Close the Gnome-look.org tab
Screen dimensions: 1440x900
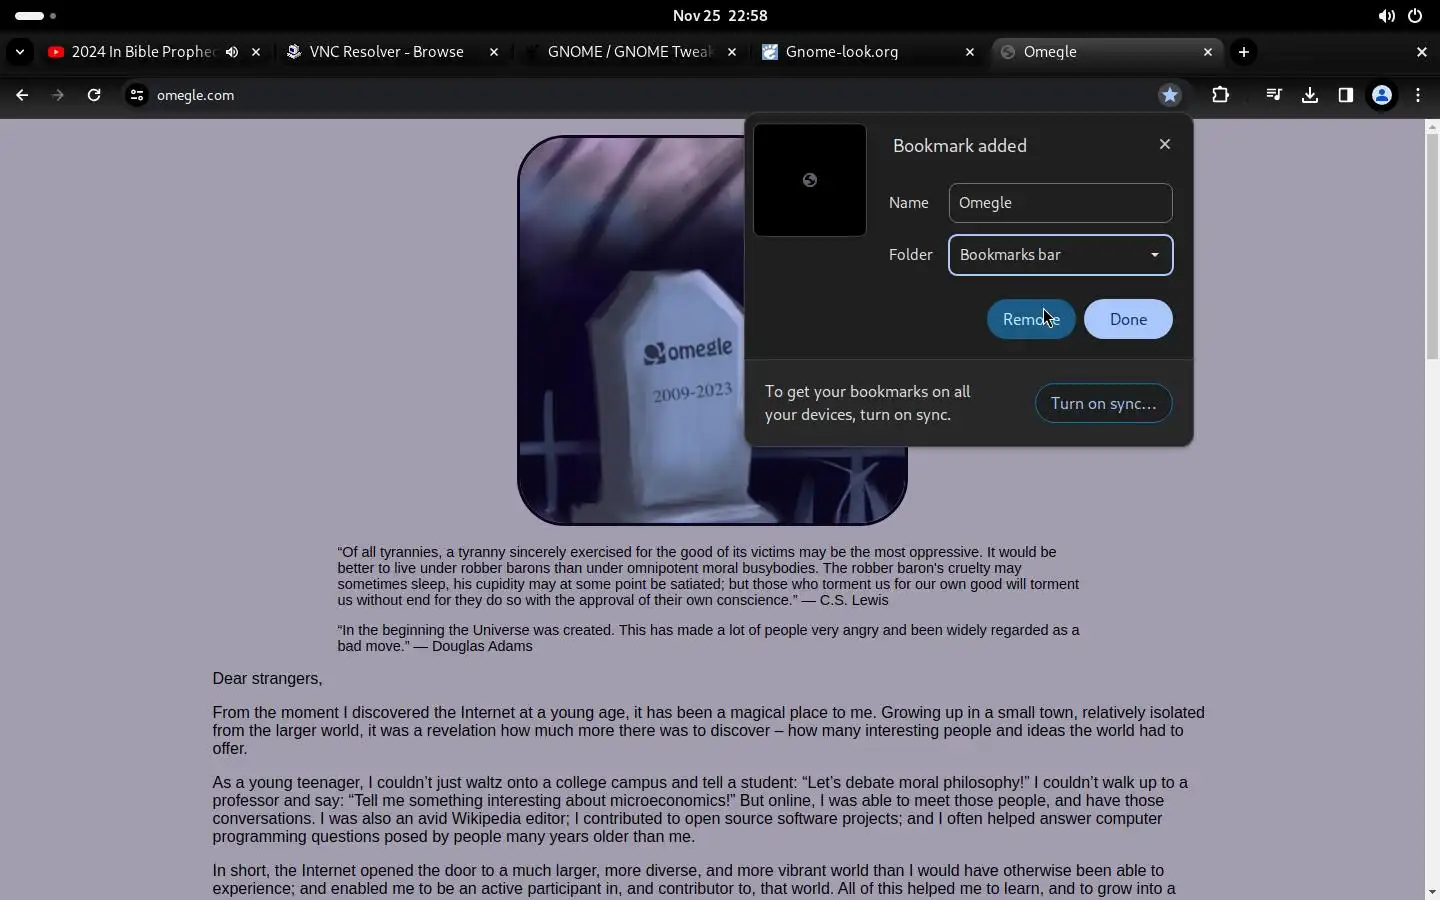tap(970, 52)
